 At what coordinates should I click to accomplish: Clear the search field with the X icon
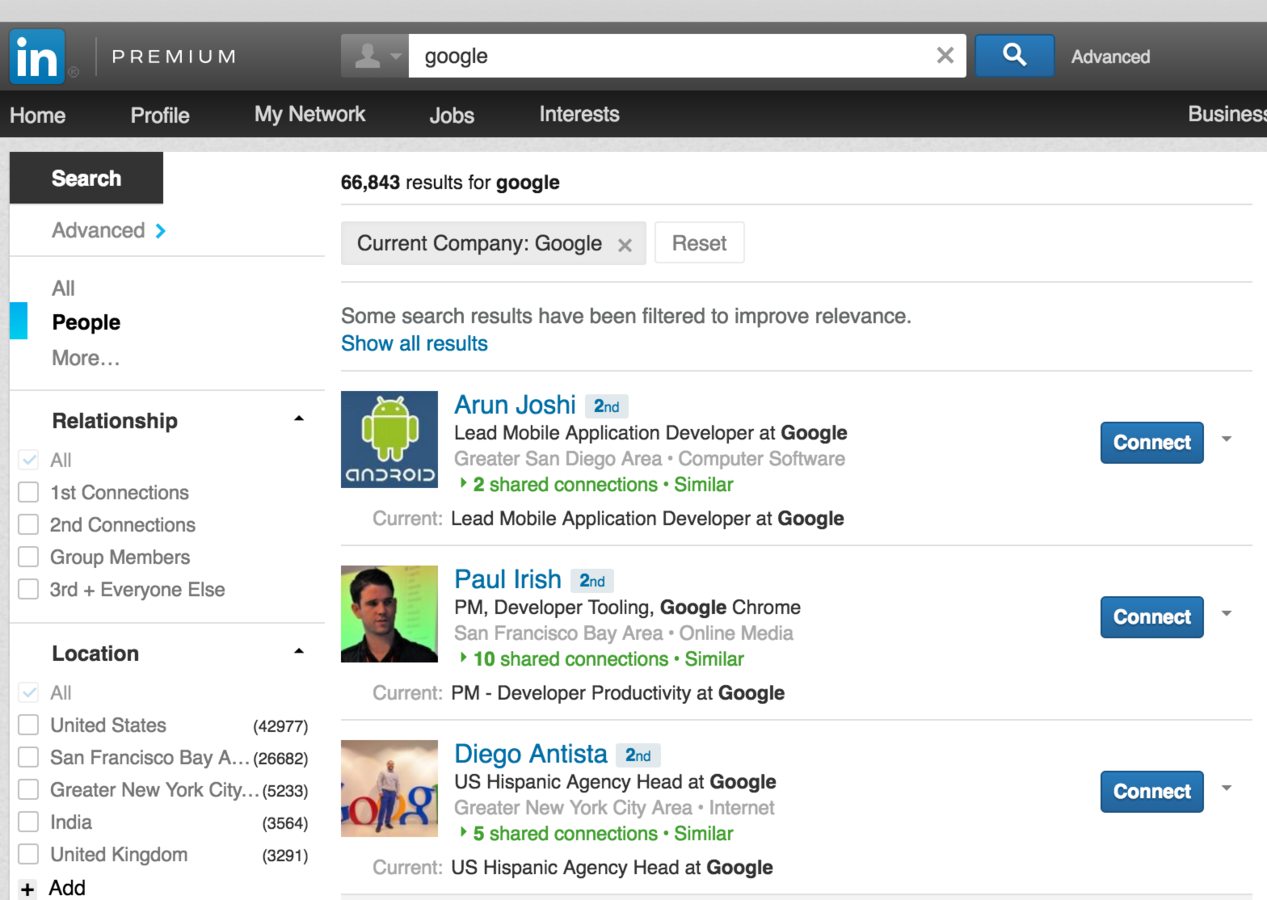tap(944, 56)
